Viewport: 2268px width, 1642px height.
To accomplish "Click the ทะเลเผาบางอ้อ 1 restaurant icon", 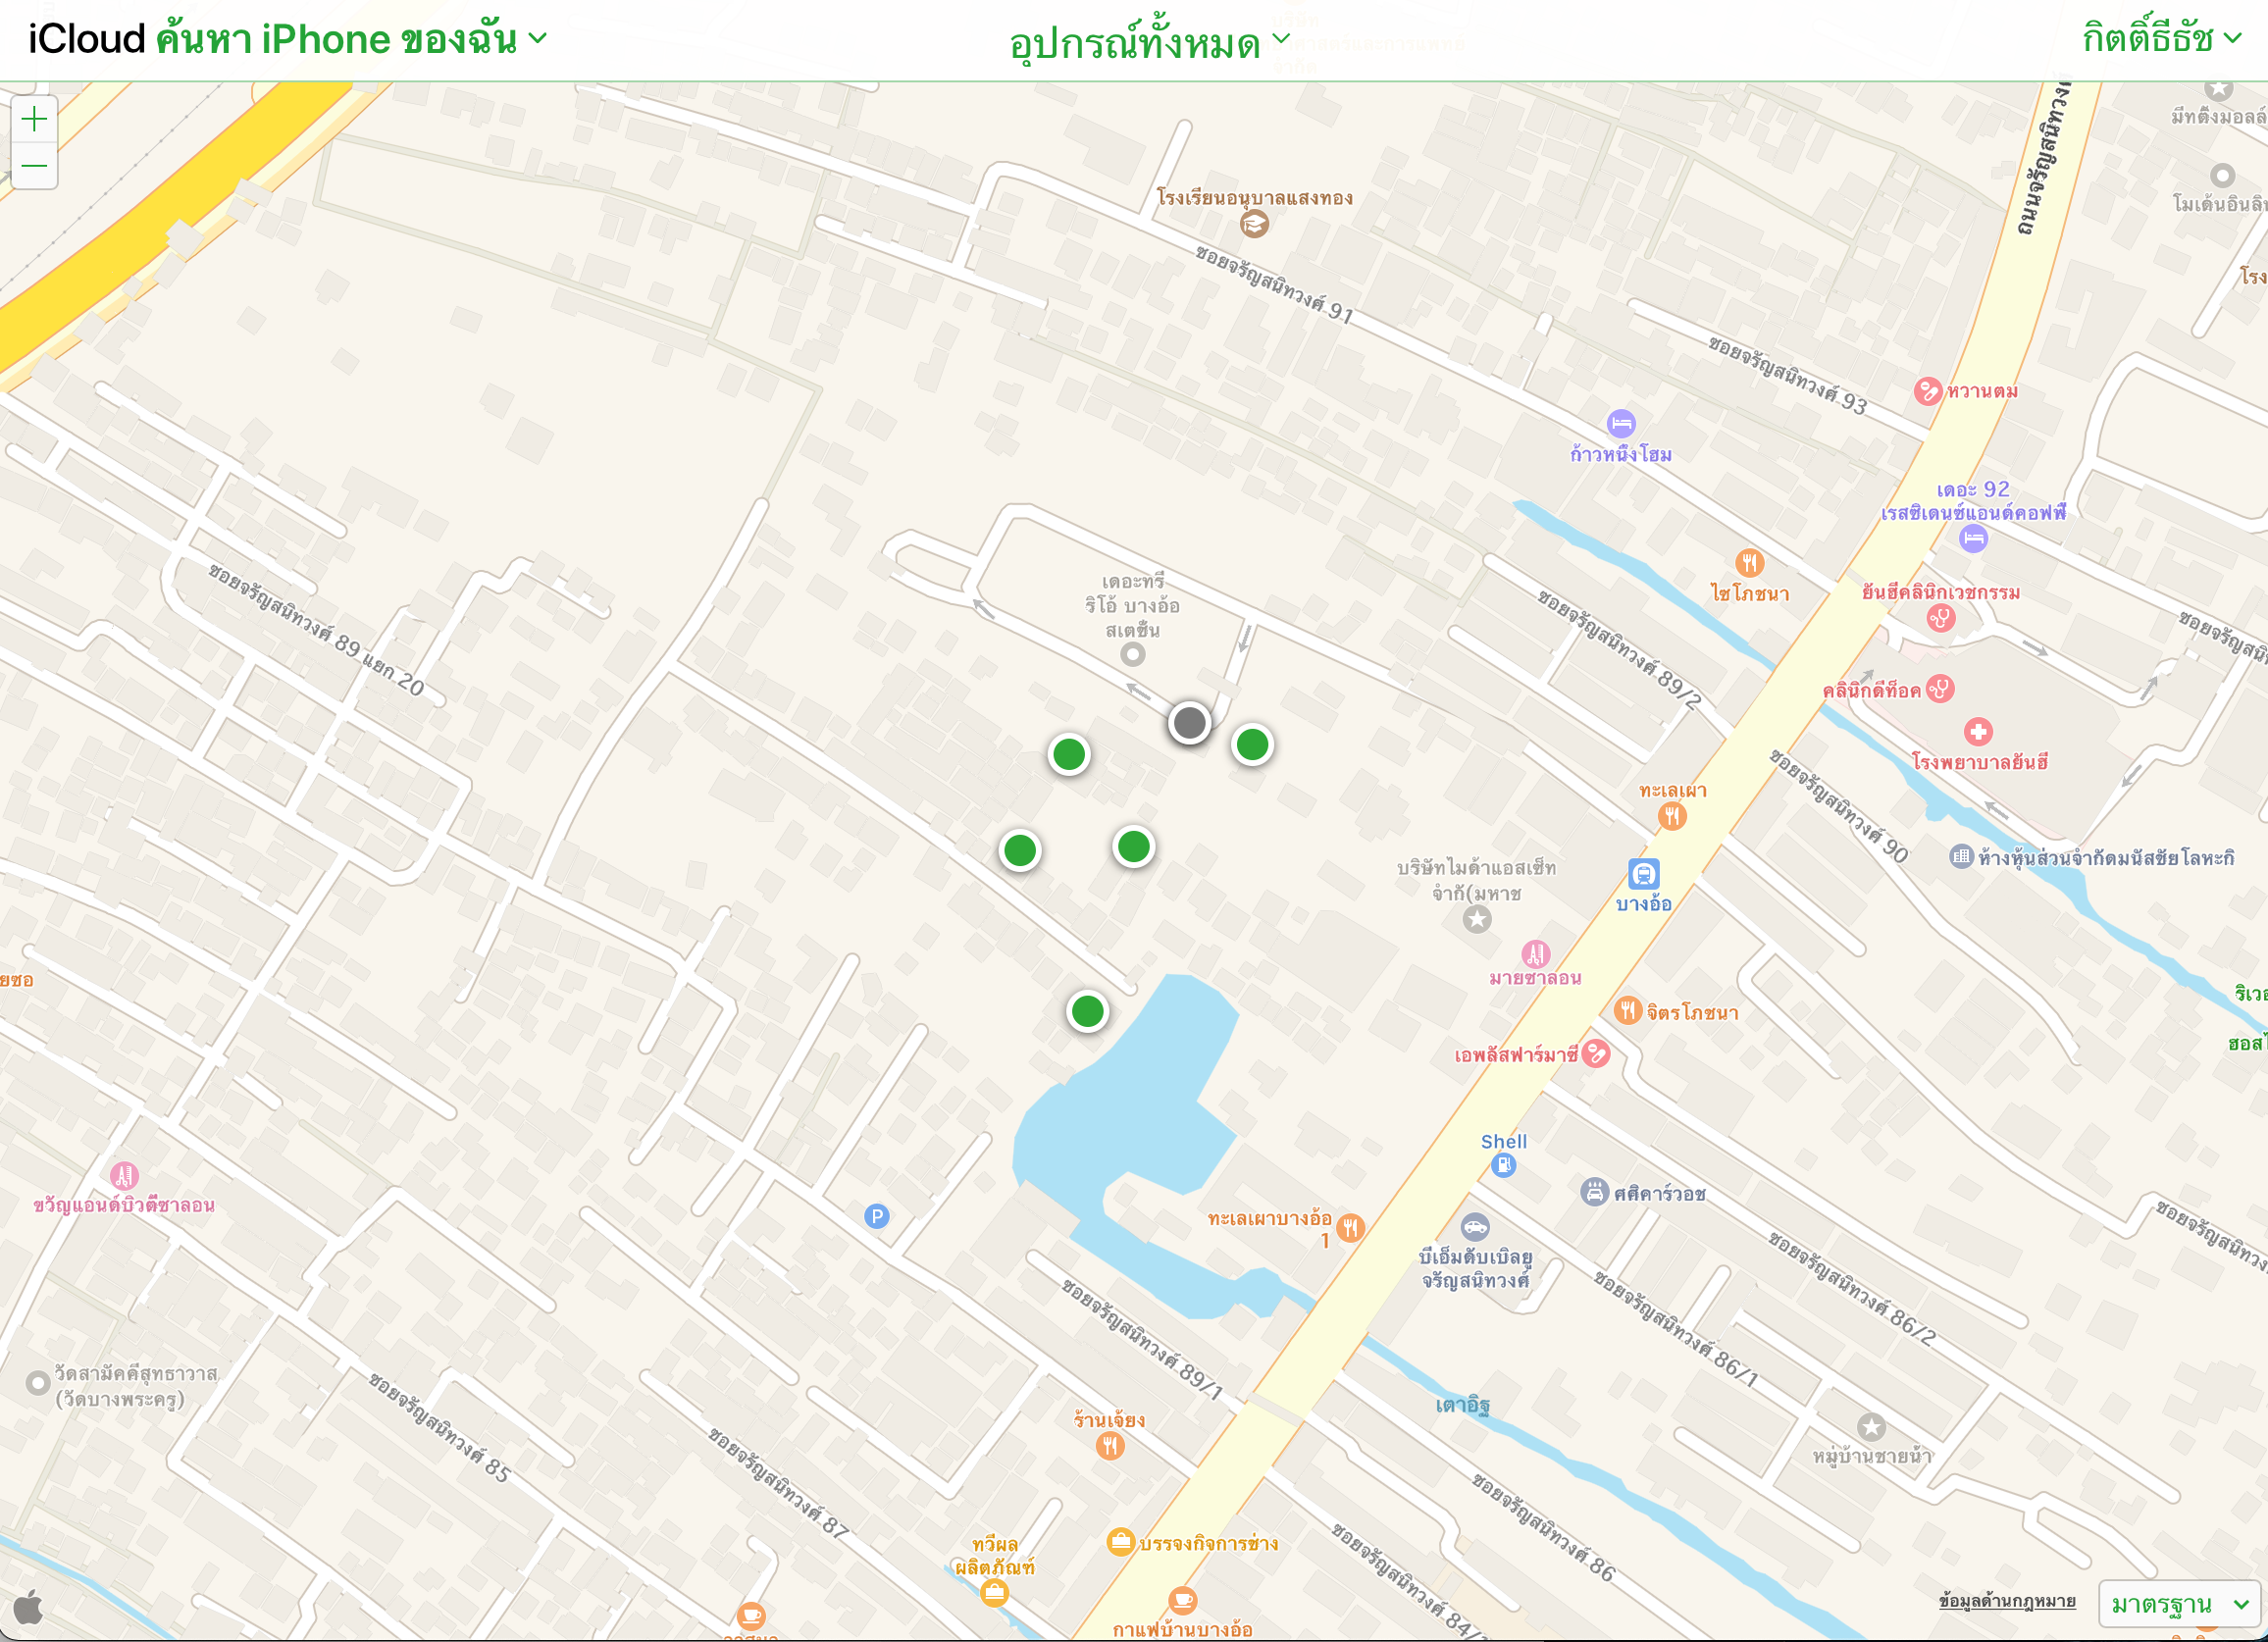I will [x=1350, y=1227].
